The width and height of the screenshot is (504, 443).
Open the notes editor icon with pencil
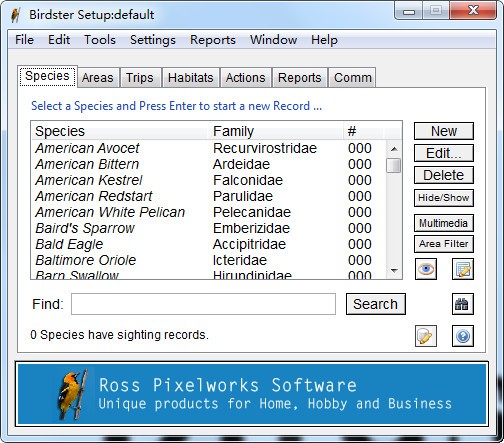pos(463,269)
